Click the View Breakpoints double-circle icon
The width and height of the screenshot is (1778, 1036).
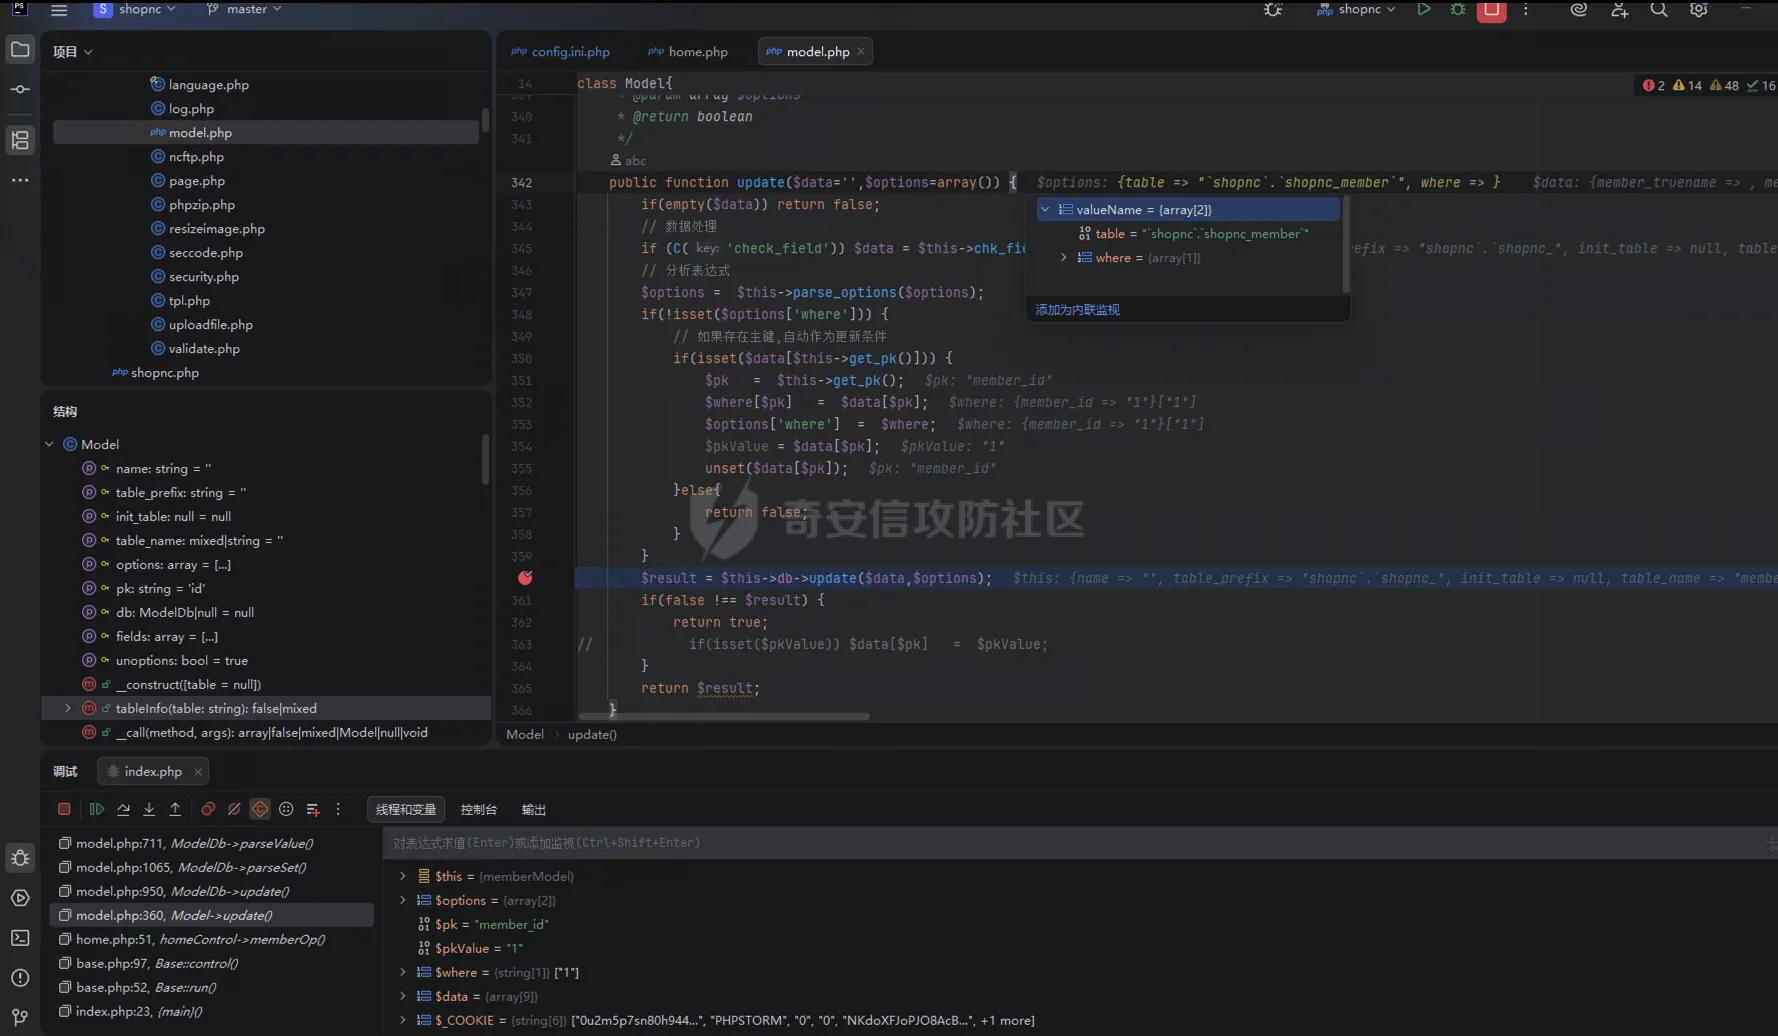[x=208, y=809]
